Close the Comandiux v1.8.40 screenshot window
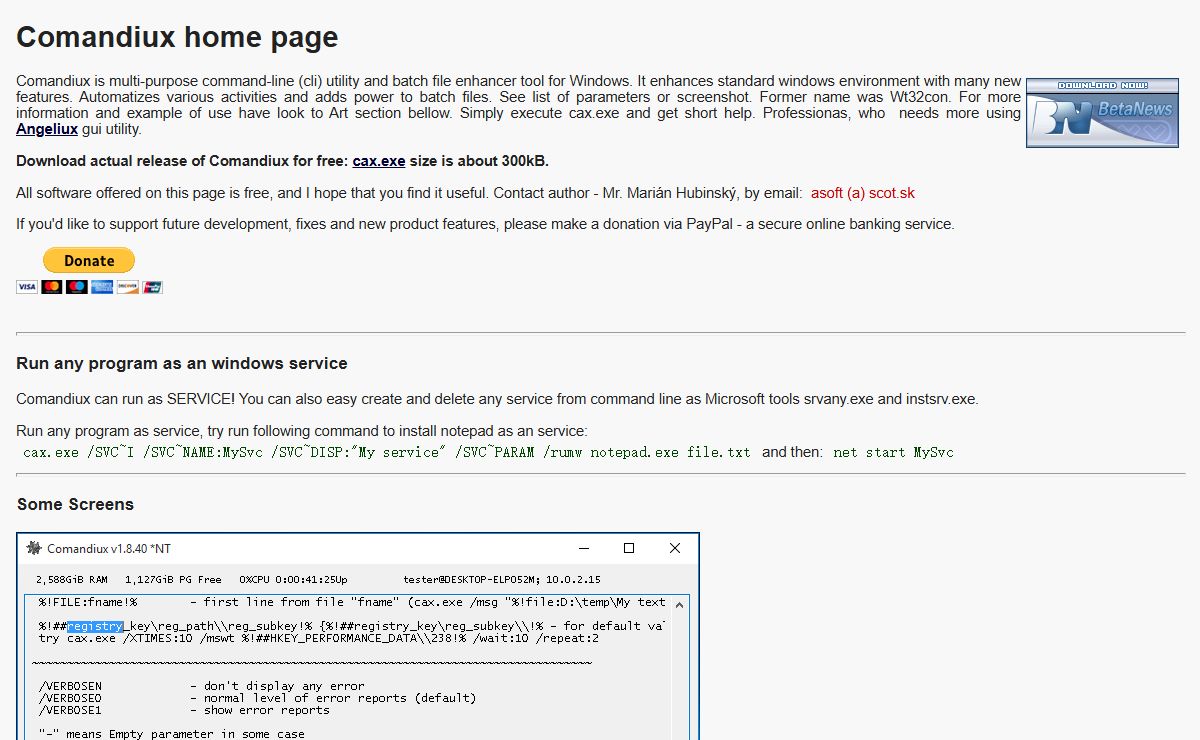This screenshot has height=740, width=1200. pyautogui.click(x=675, y=548)
